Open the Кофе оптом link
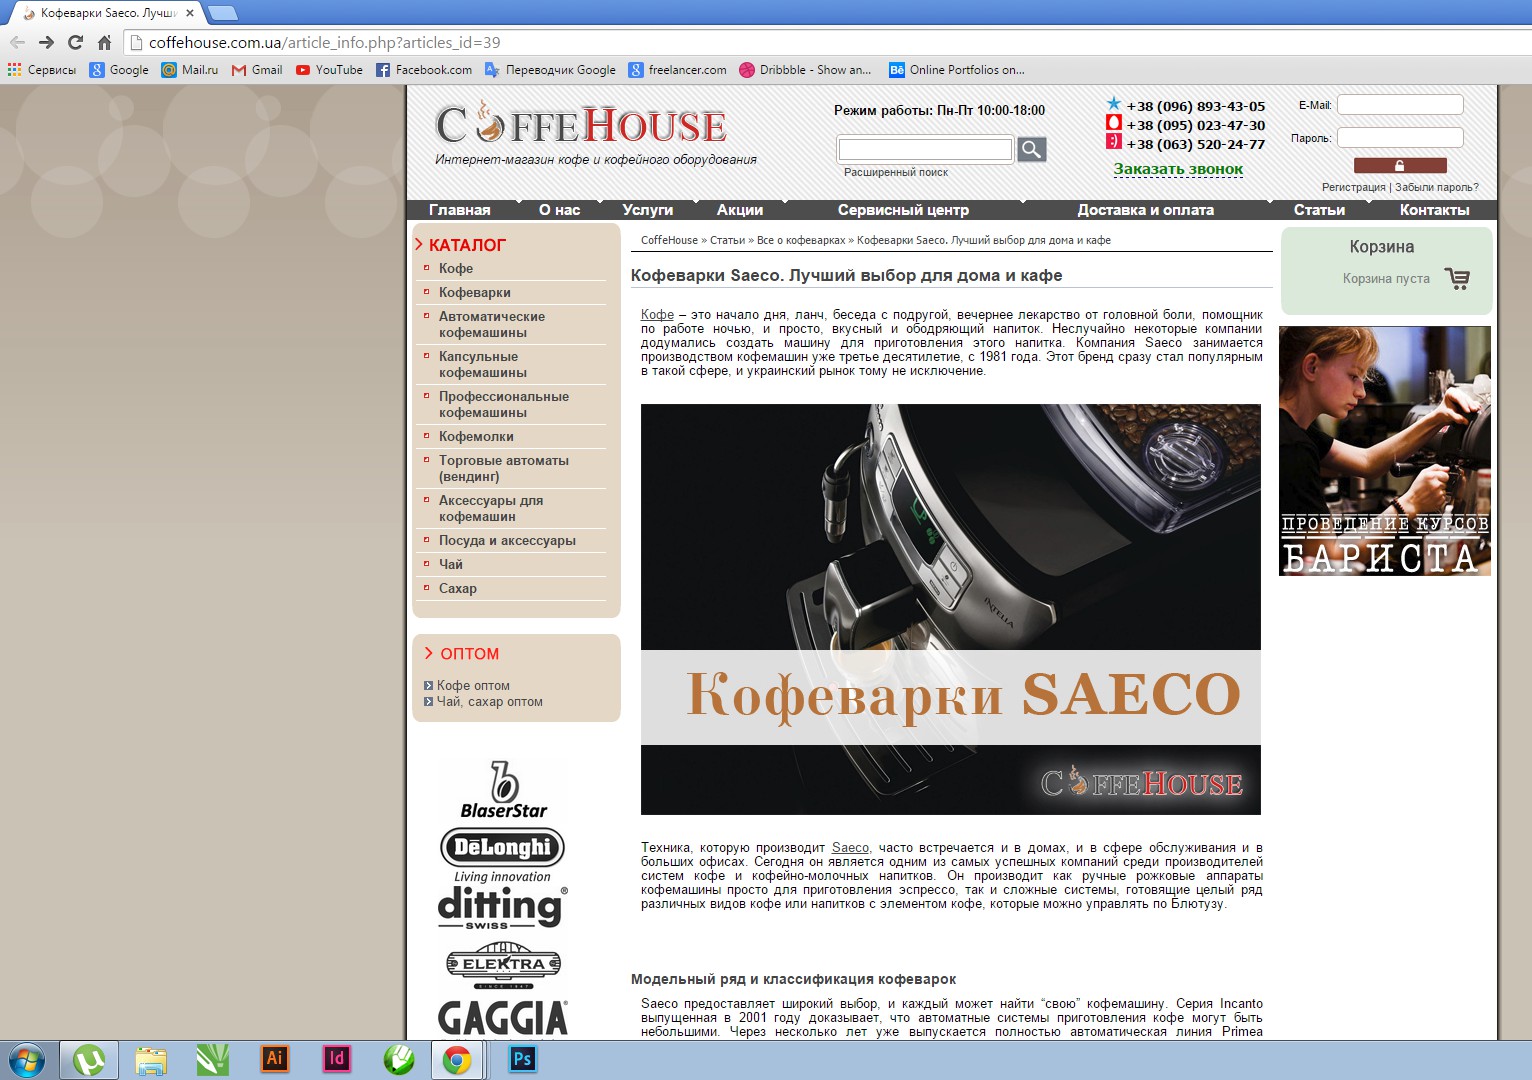 [473, 685]
